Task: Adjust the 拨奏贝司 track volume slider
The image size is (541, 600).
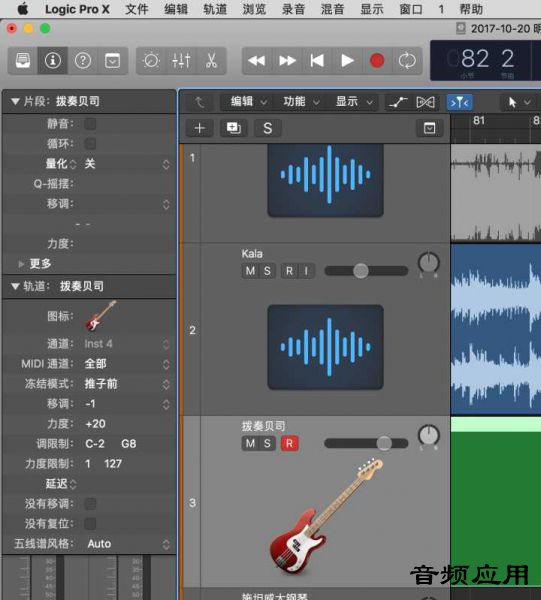Action: 366,443
